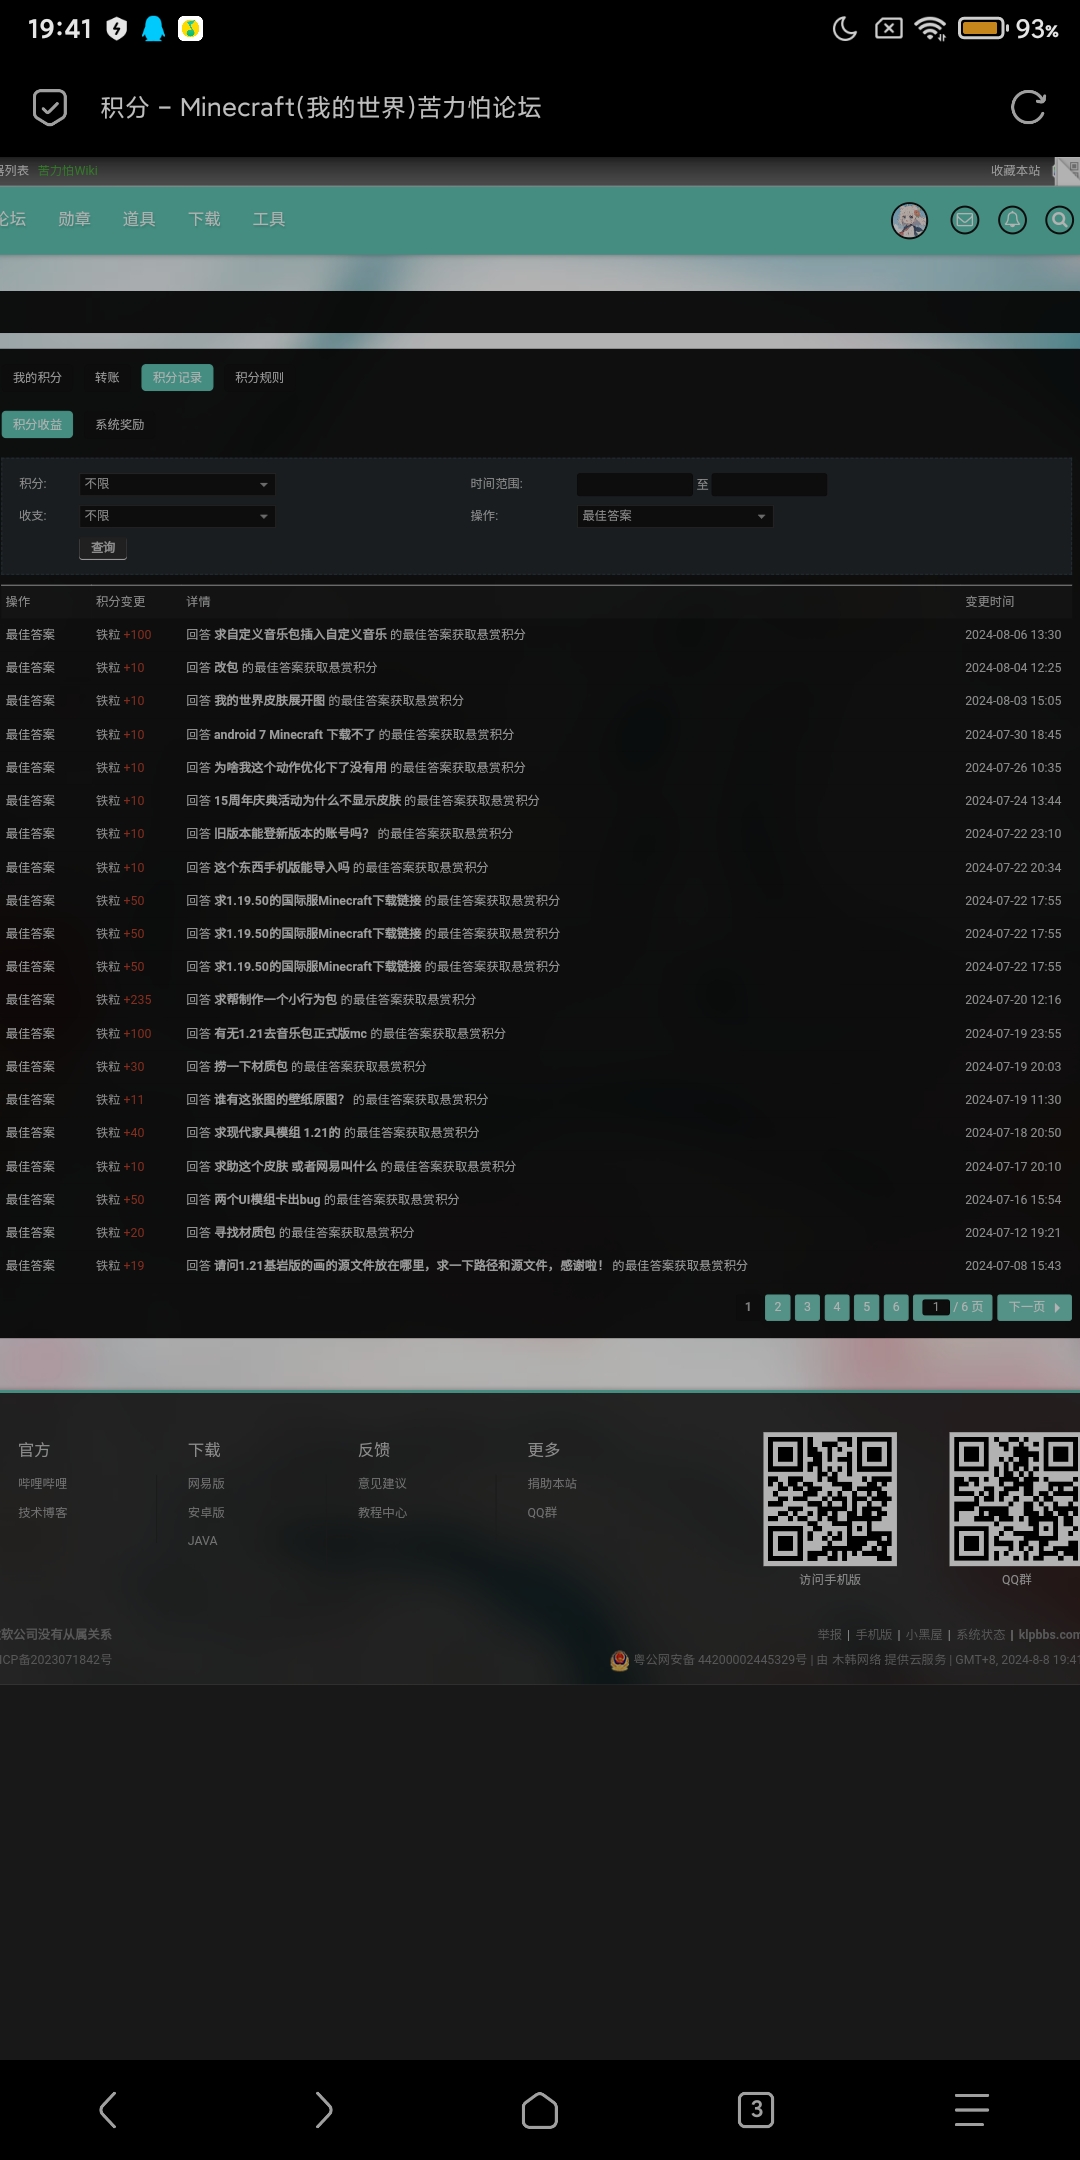Focus the start date input field
The image size is (1080, 2160).
pos(634,484)
